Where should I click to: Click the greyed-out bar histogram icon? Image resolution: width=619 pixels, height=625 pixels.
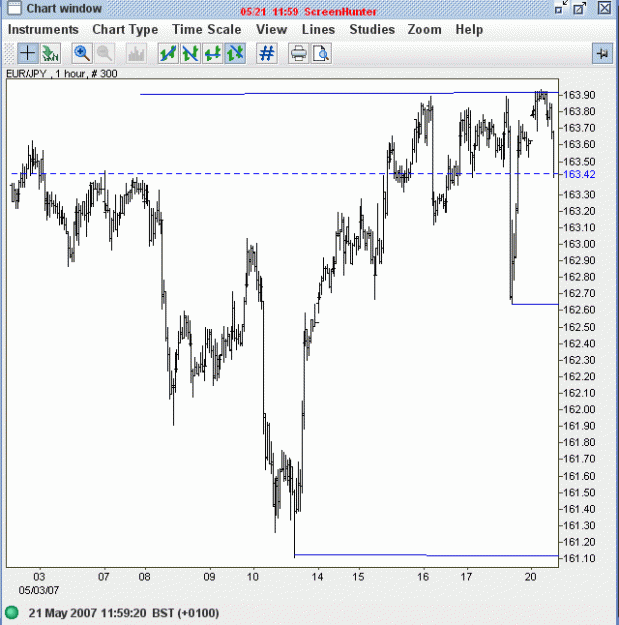click(x=136, y=53)
